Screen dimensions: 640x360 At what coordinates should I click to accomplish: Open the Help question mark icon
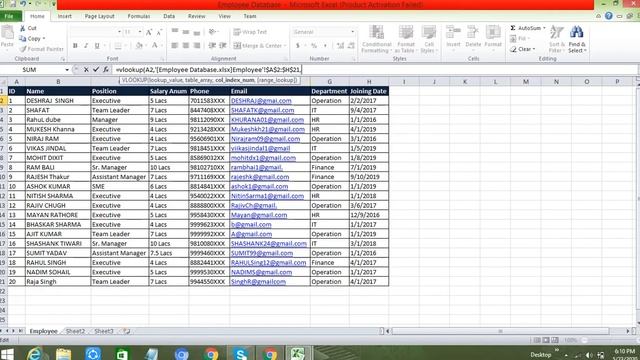pyautogui.click(x=609, y=16)
